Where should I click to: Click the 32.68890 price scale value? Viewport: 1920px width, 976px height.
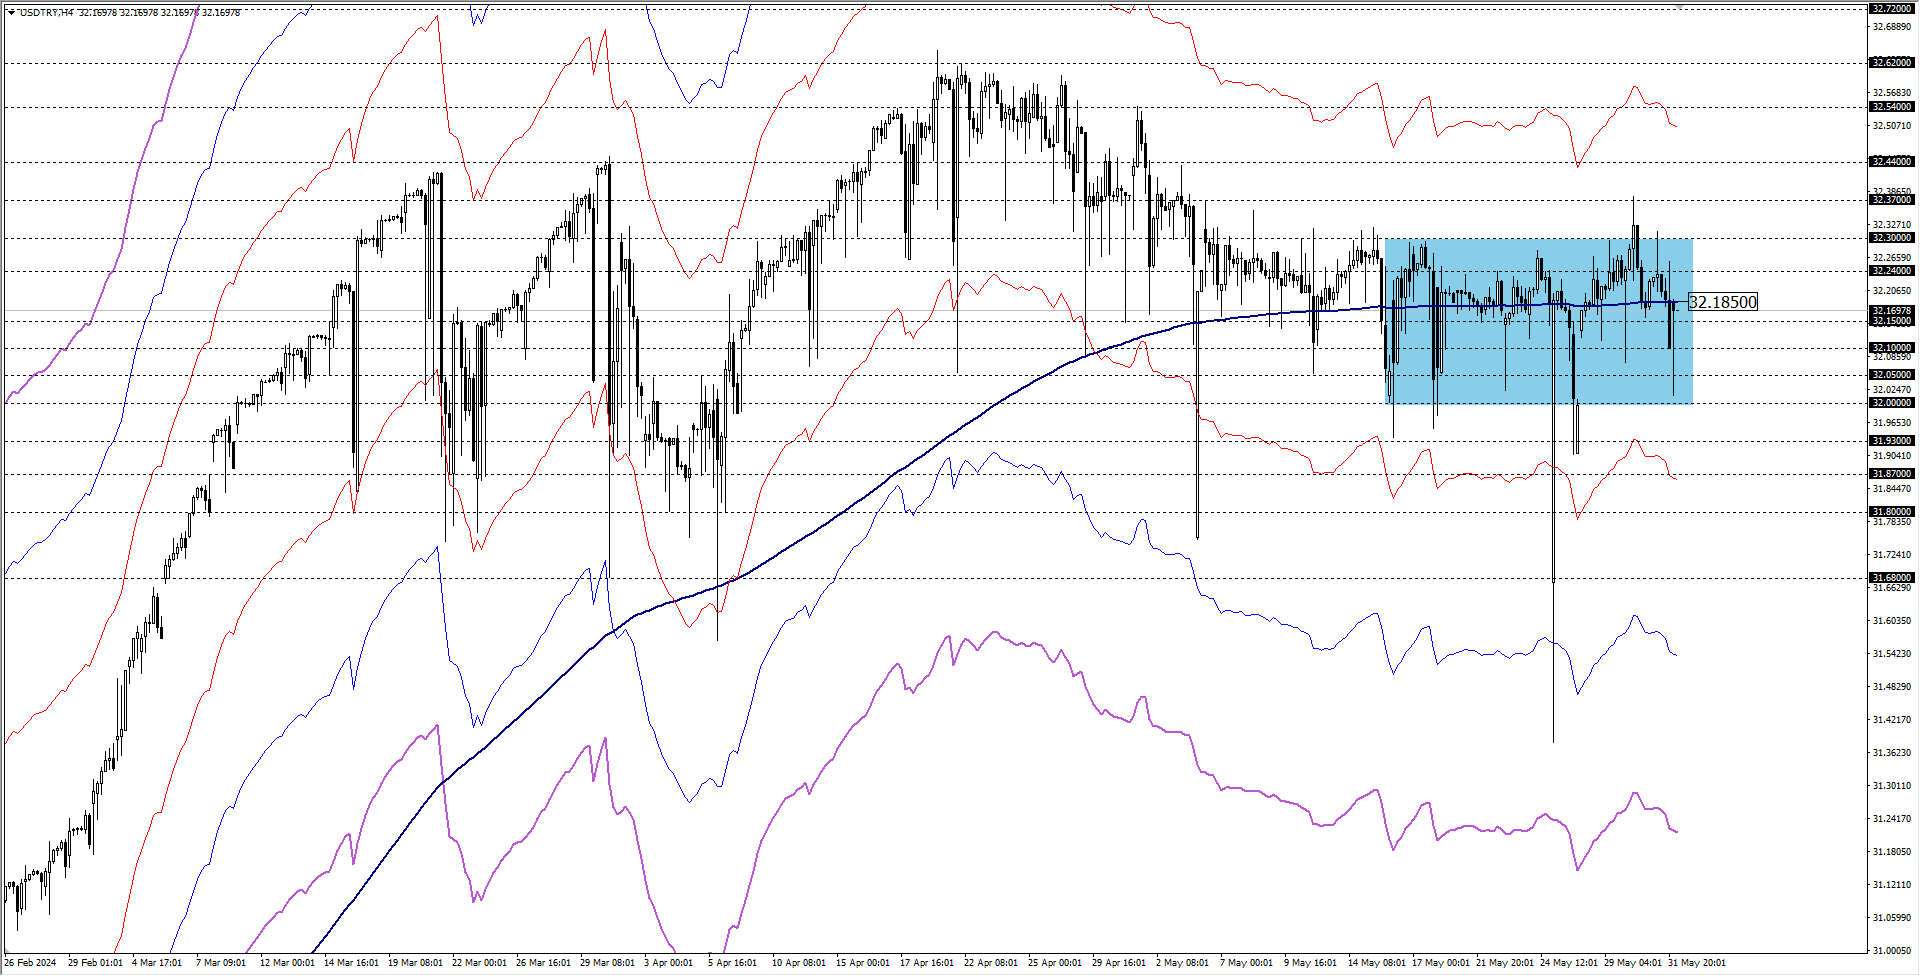(x=1892, y=27)
